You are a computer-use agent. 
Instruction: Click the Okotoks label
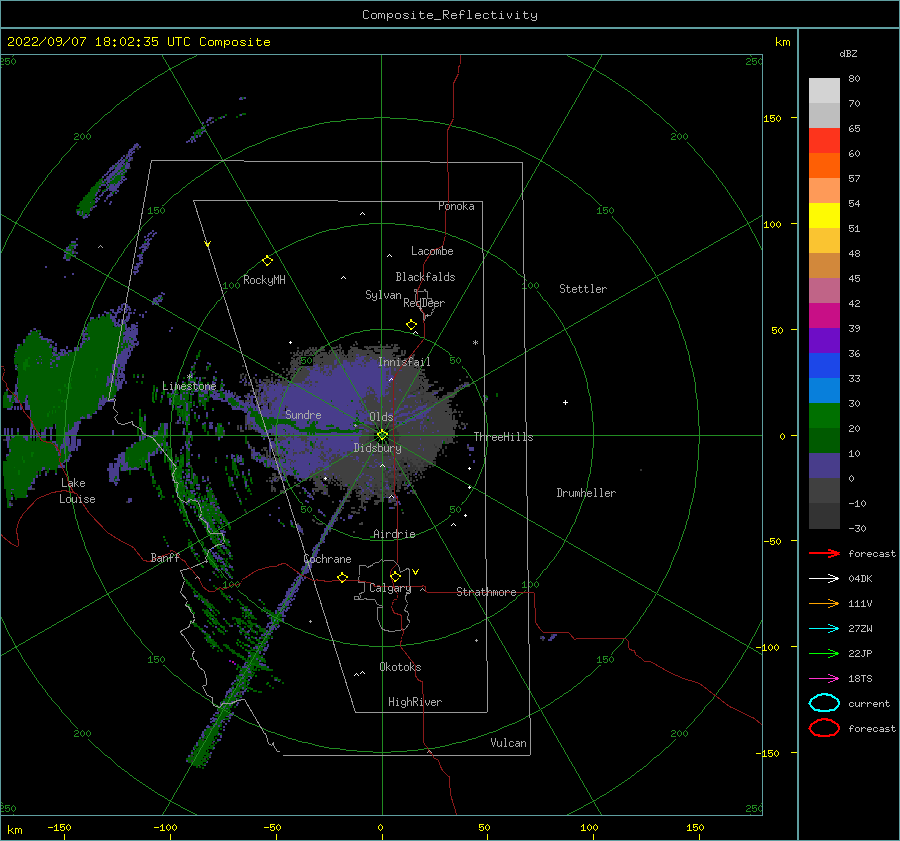(400, 667)
